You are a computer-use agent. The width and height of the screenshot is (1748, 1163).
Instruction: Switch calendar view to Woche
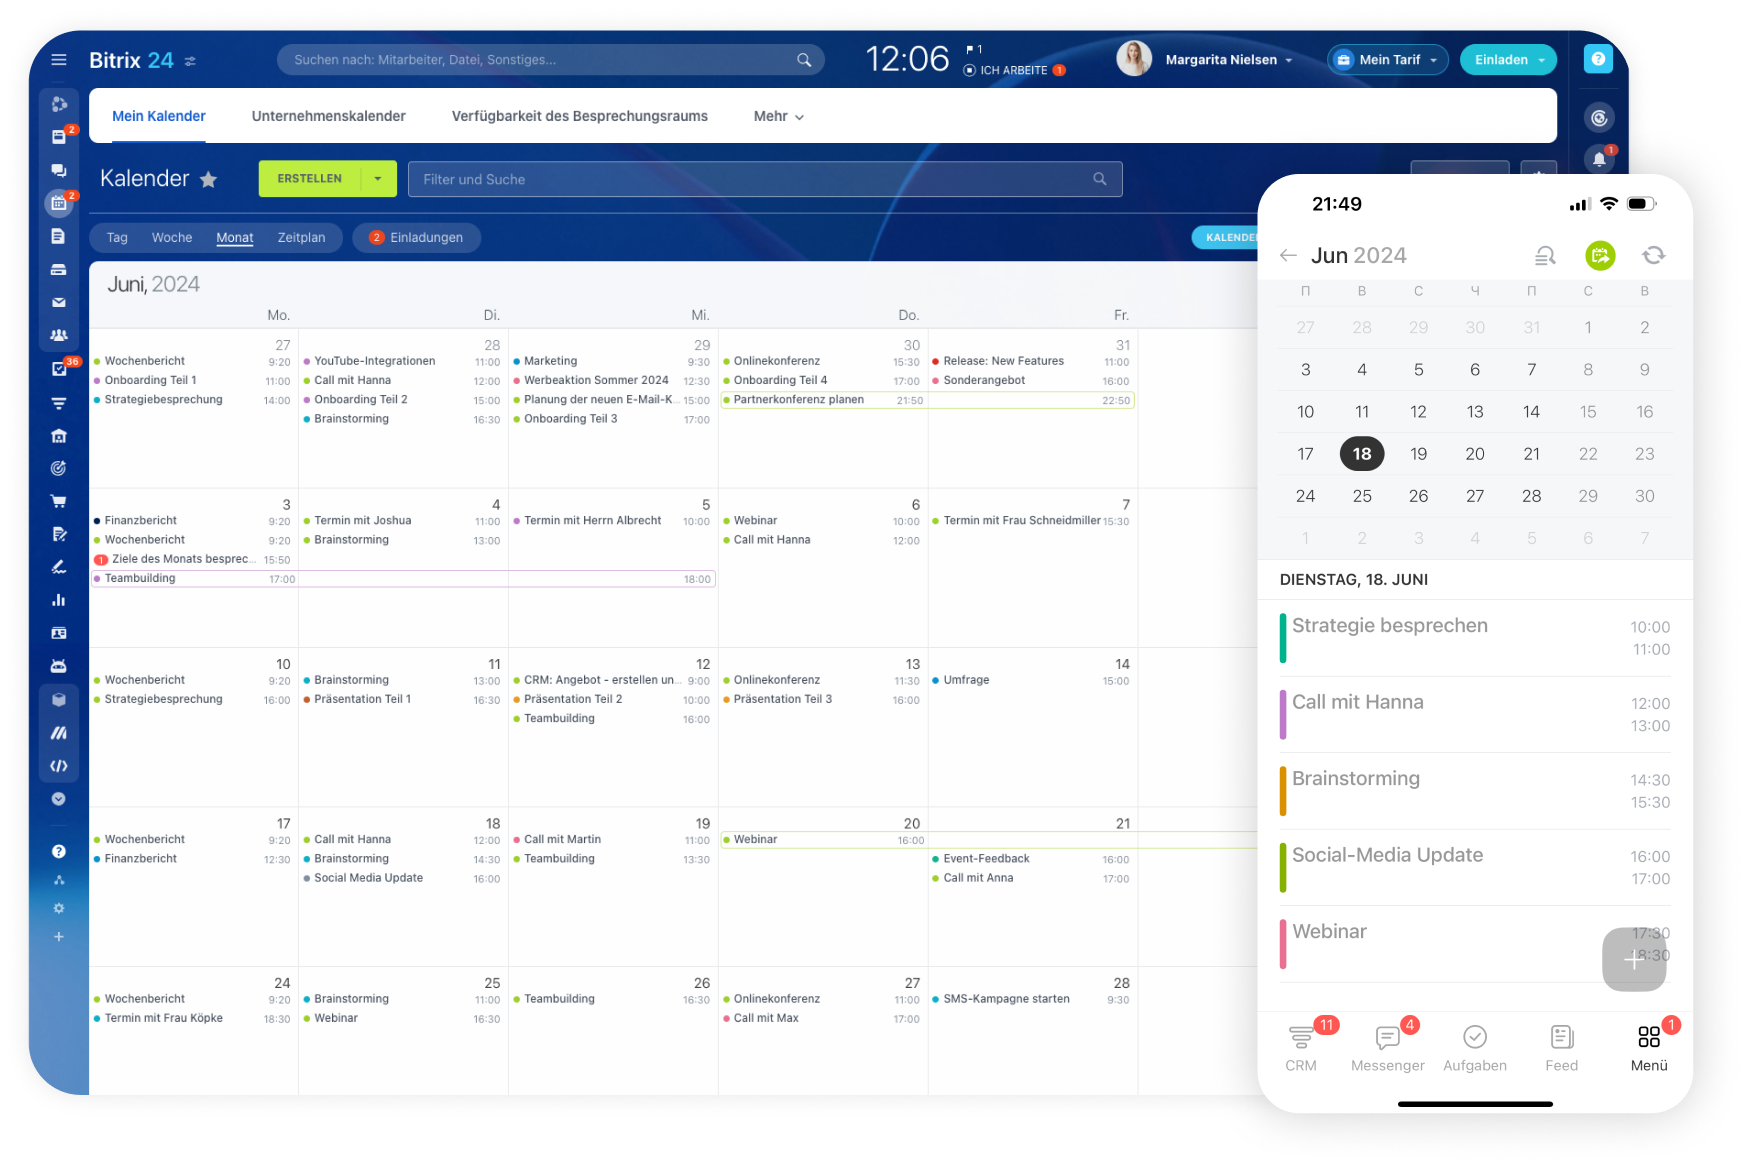coord(172,238)
